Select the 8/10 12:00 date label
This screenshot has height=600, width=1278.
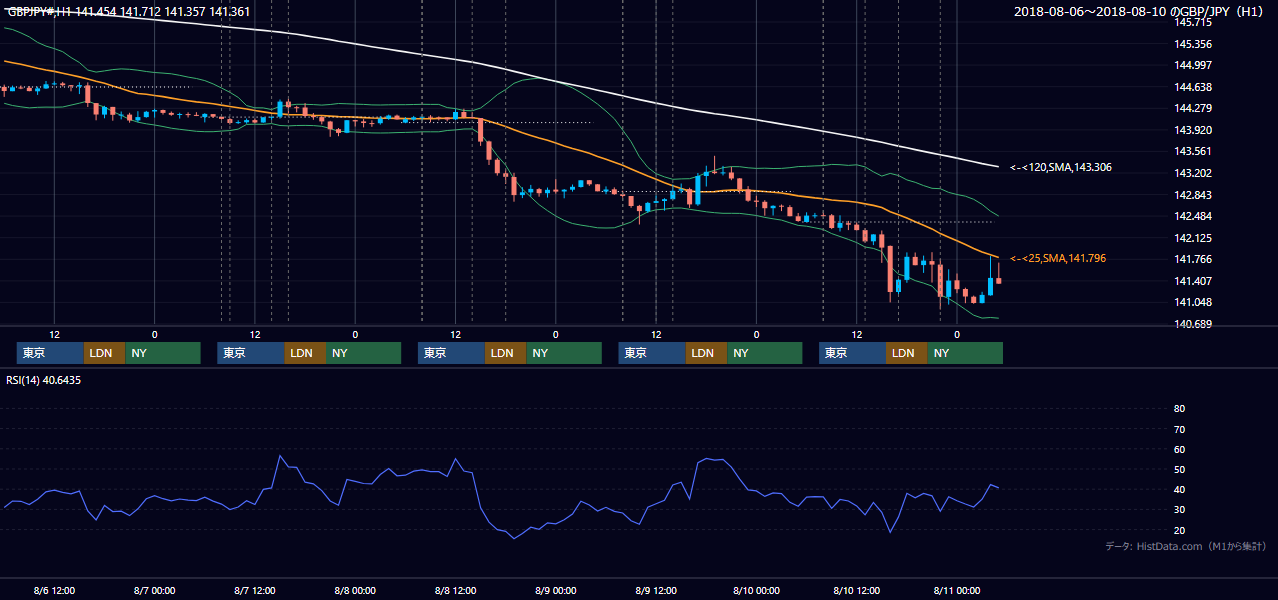pyautogui.click(x=856, y=590)
